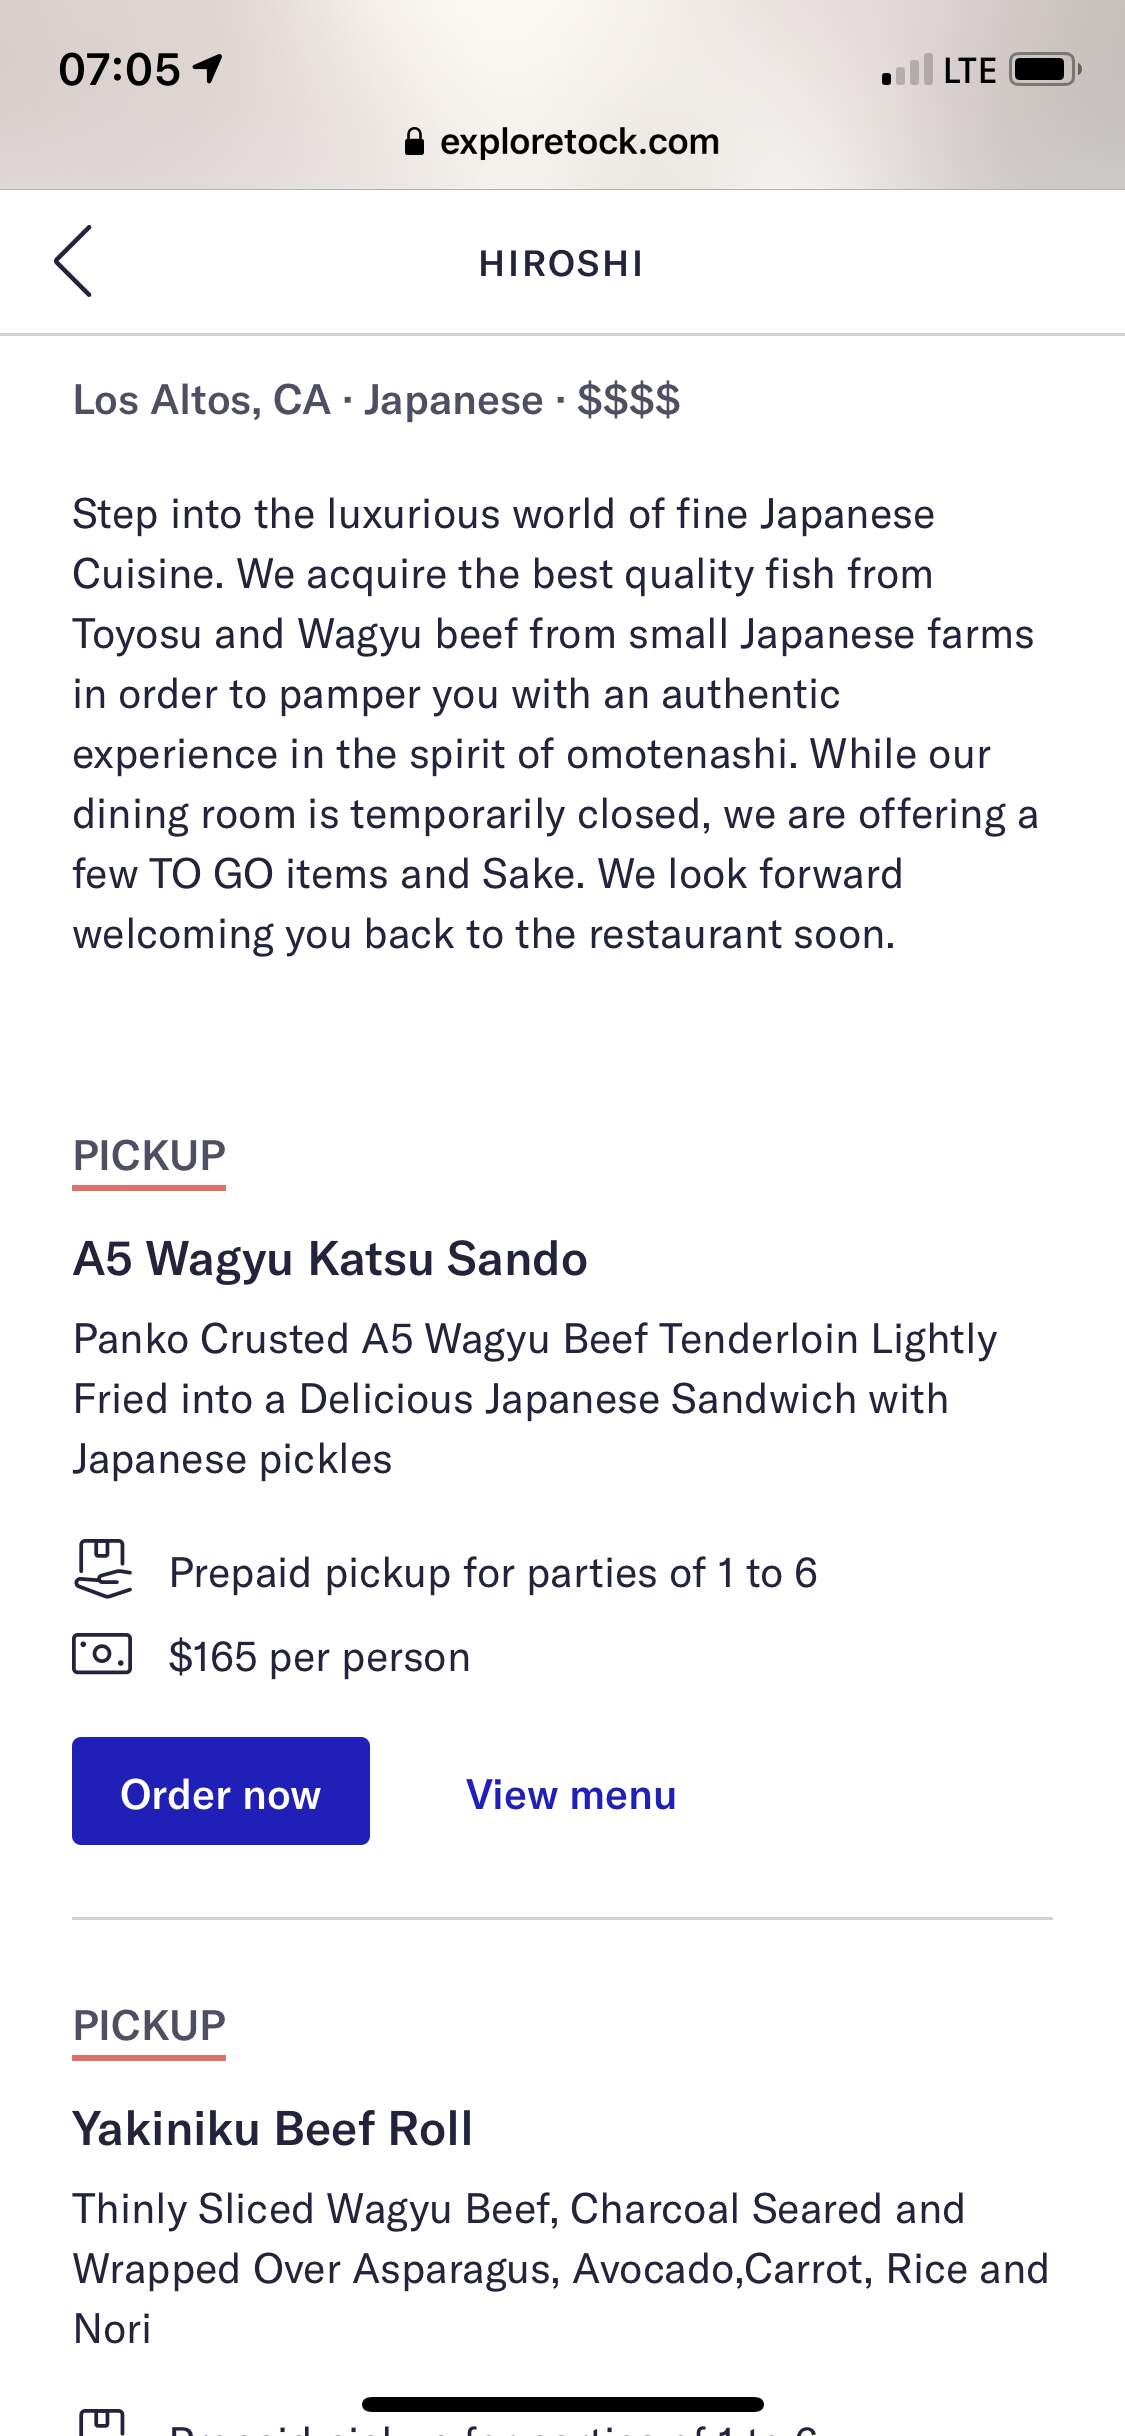The width and height of the screenshot is (1125, 2436).
Task: Tap the back chevron arrow
Action: (73, 261)
